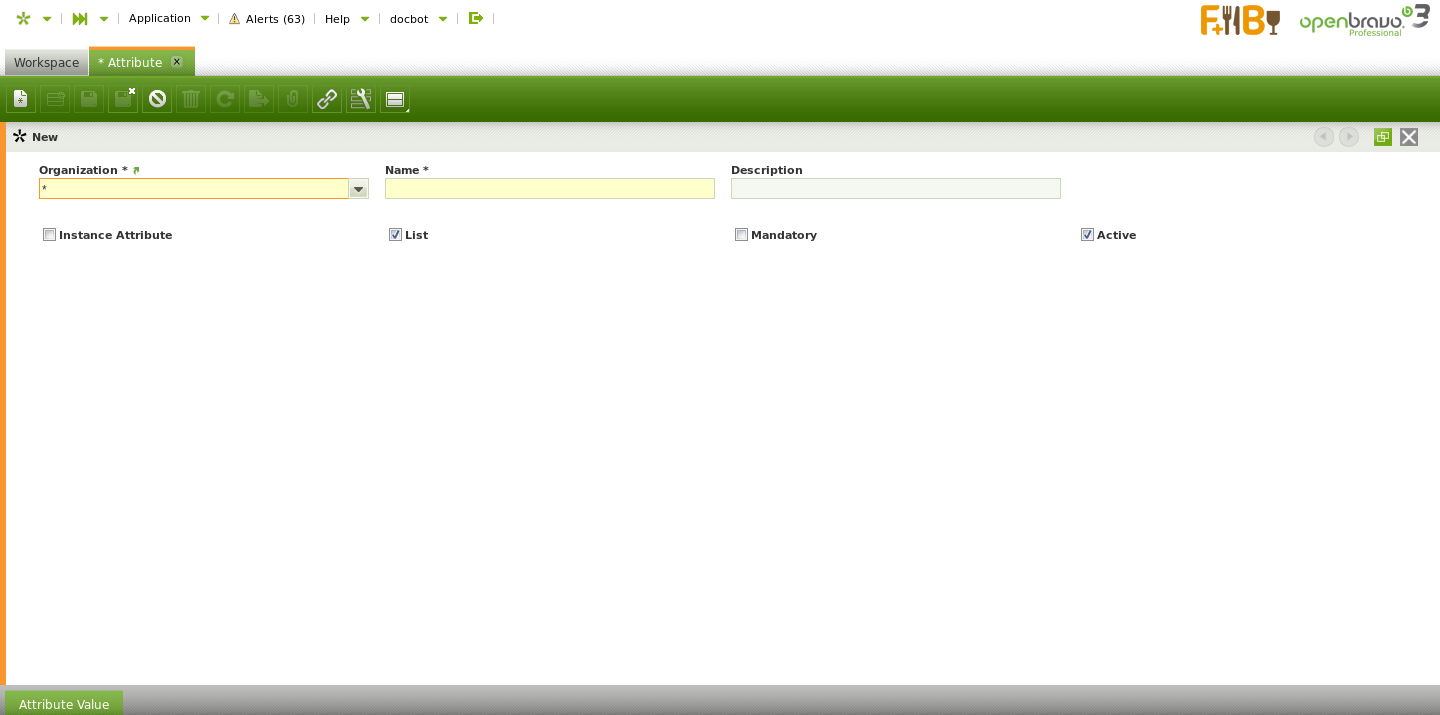Tick the Mandatory checkbox
Viewport: 1440px width, 715px height.
(x=741, y=235)
